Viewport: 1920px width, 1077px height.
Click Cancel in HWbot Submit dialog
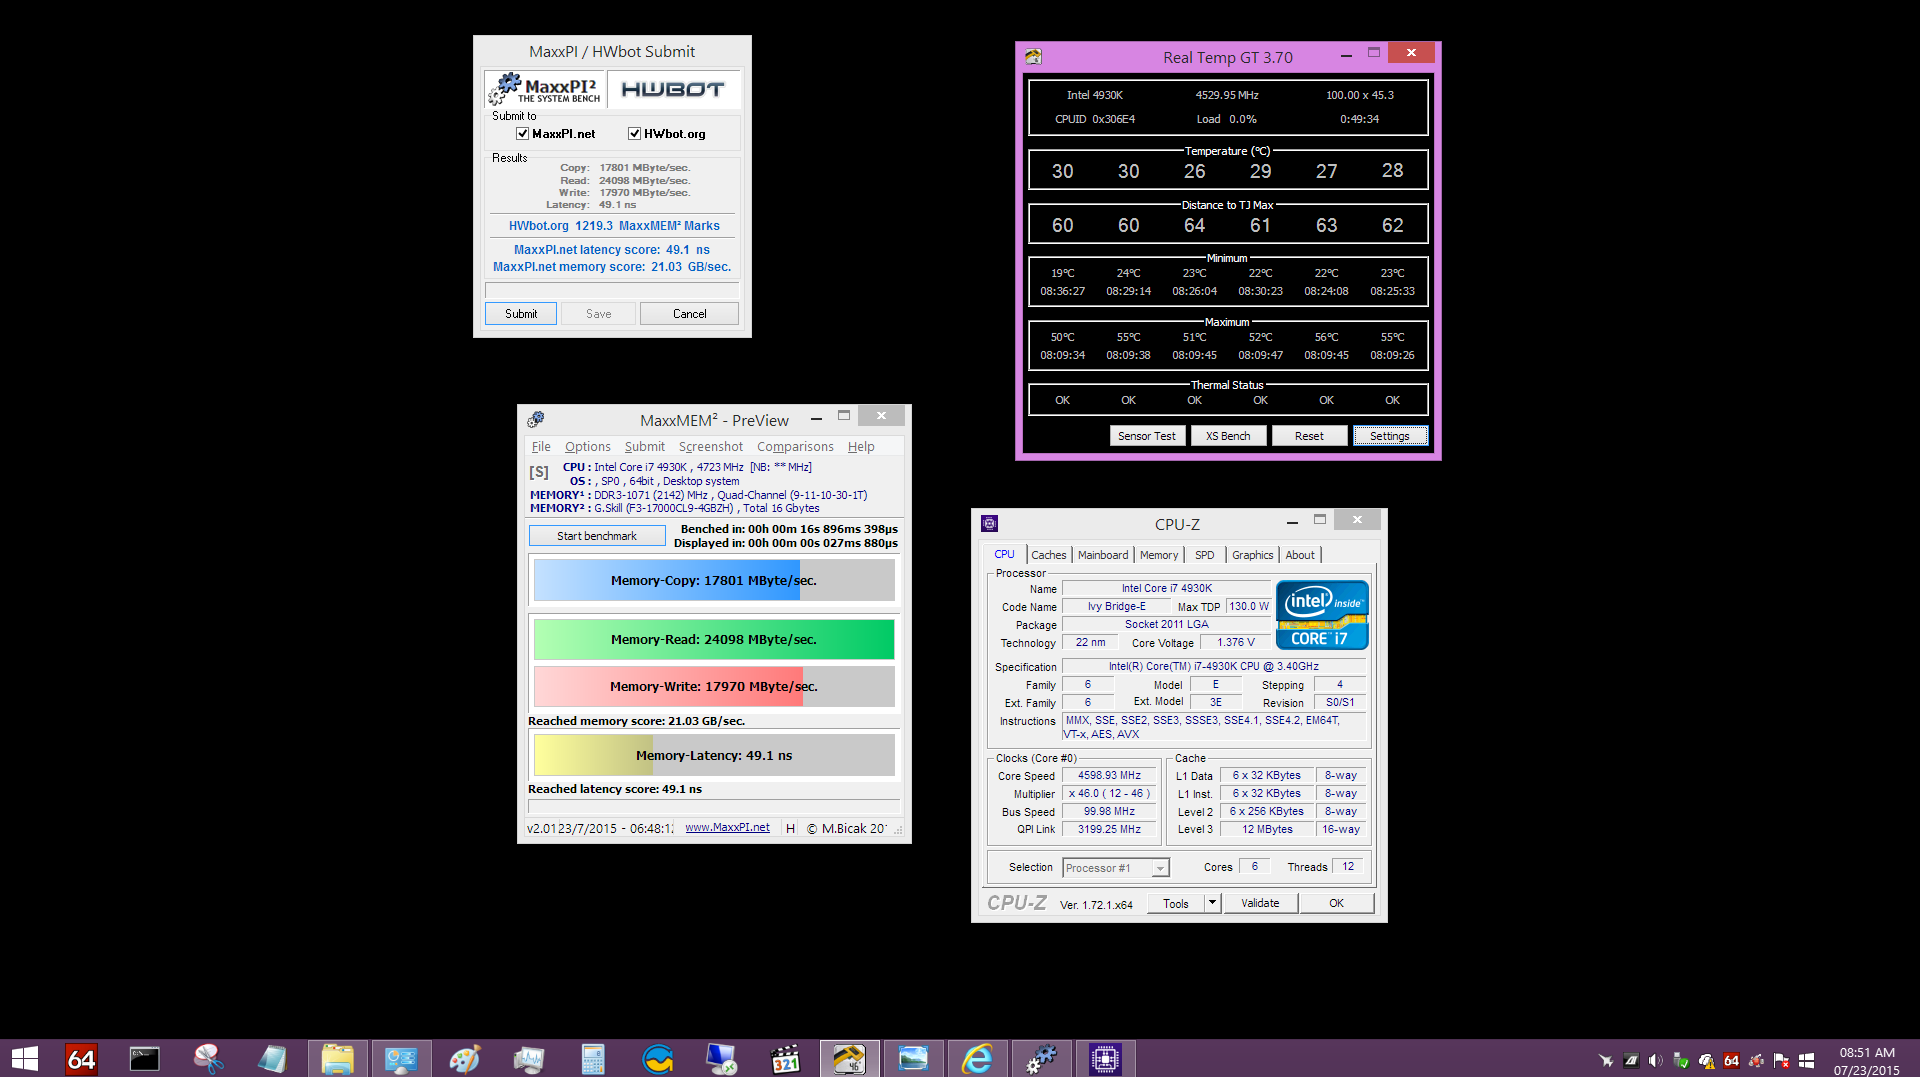click(x=689, y=313)
